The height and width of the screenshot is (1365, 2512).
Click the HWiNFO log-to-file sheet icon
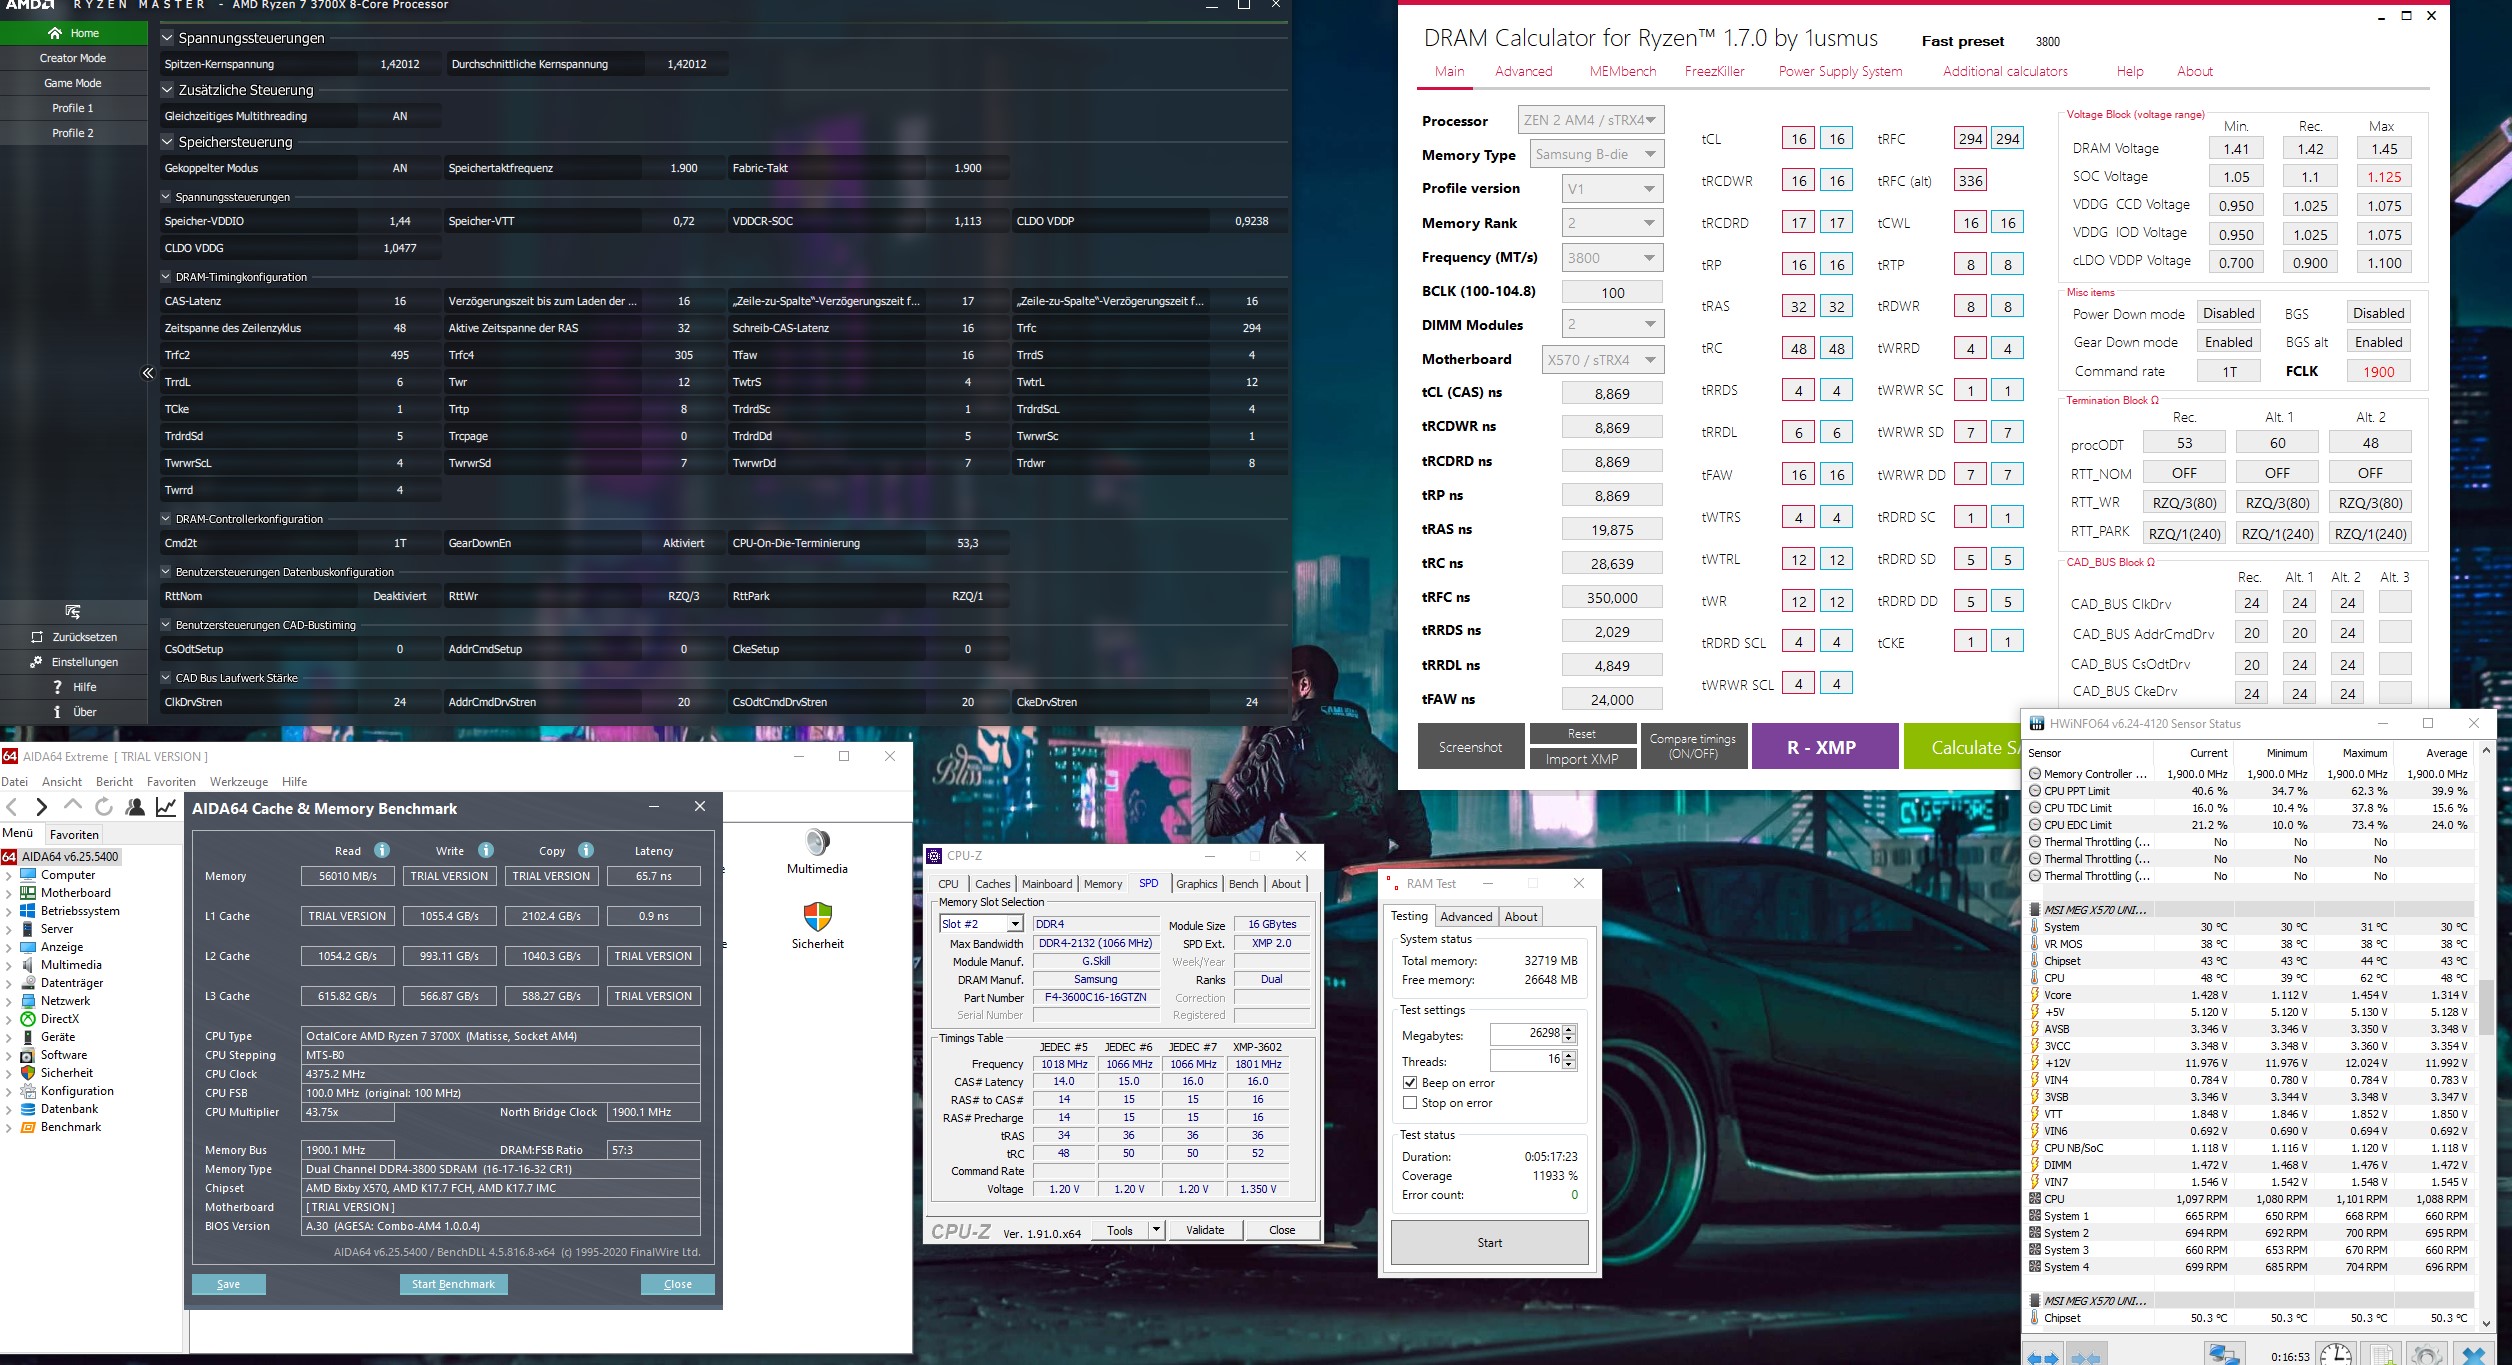click(x=2383, y=1355)
